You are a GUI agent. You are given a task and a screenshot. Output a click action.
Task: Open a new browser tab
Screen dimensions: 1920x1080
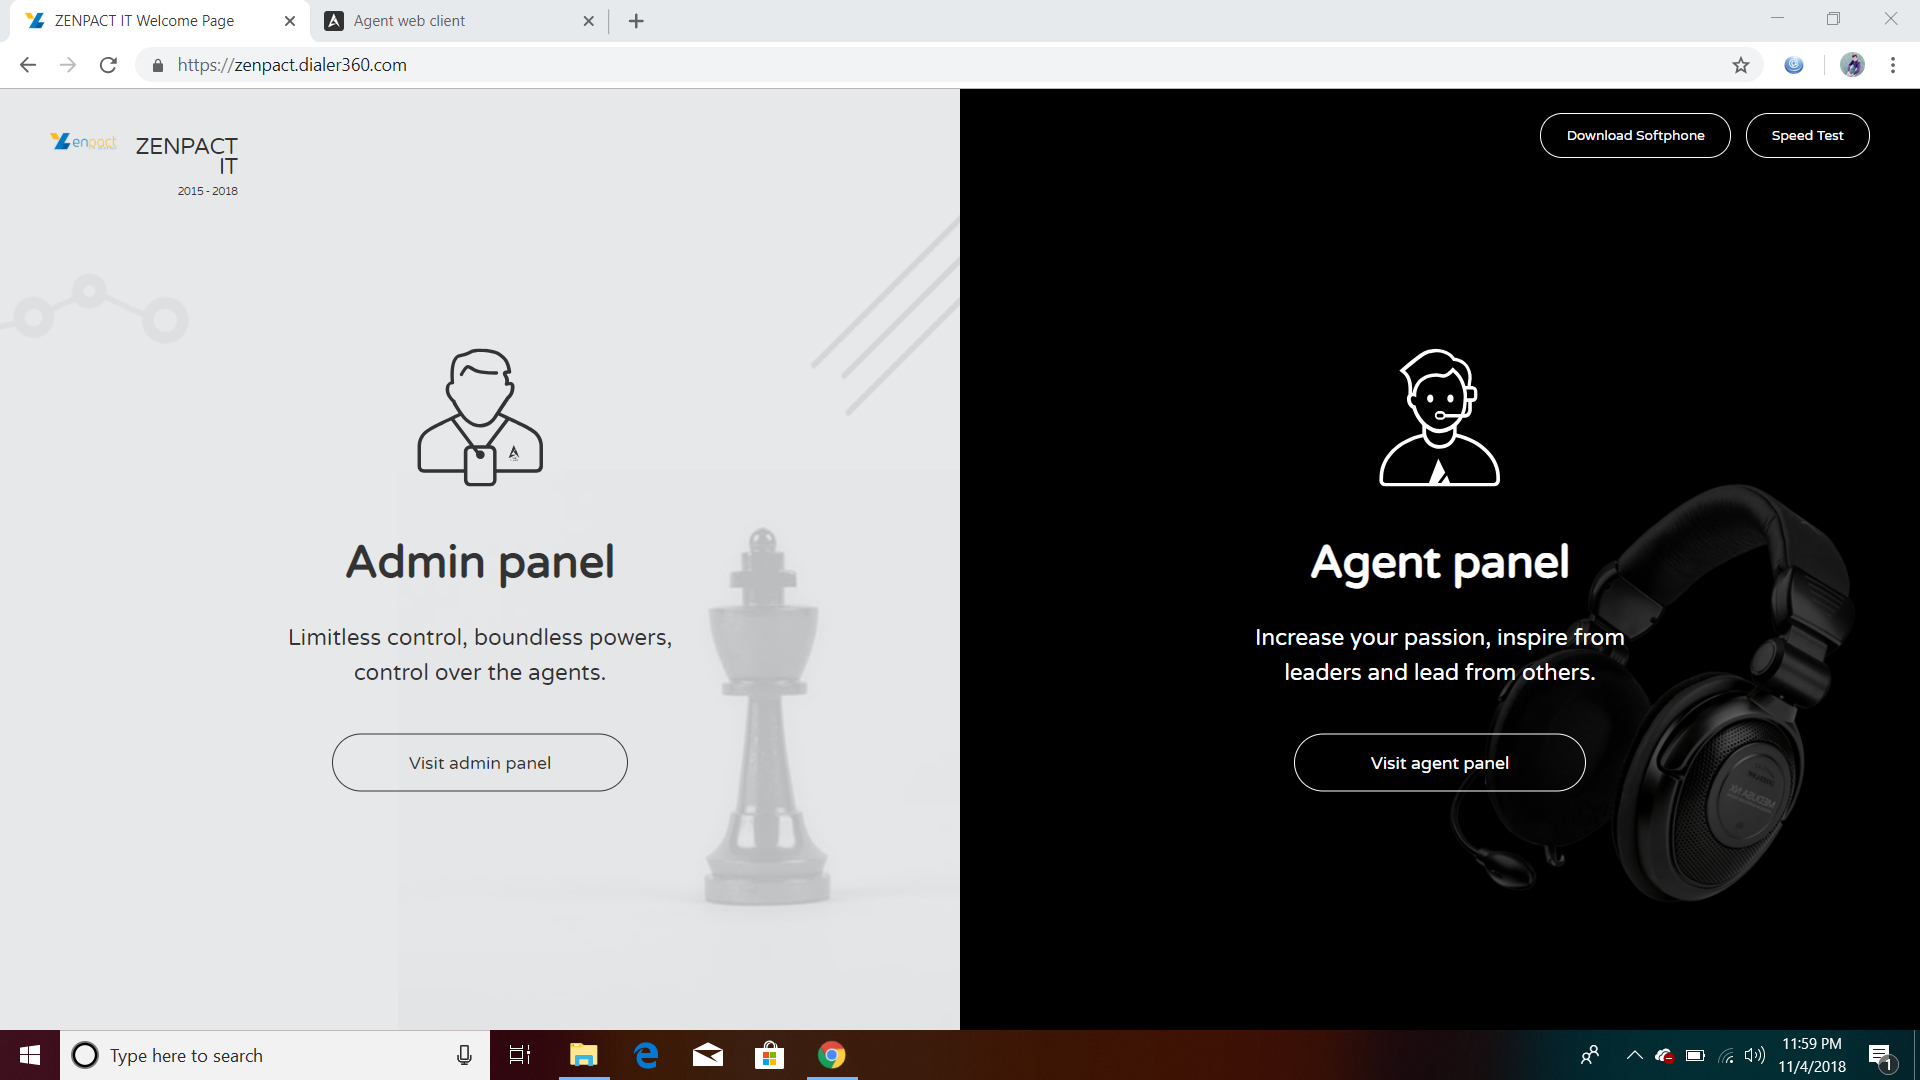[636, 21]
